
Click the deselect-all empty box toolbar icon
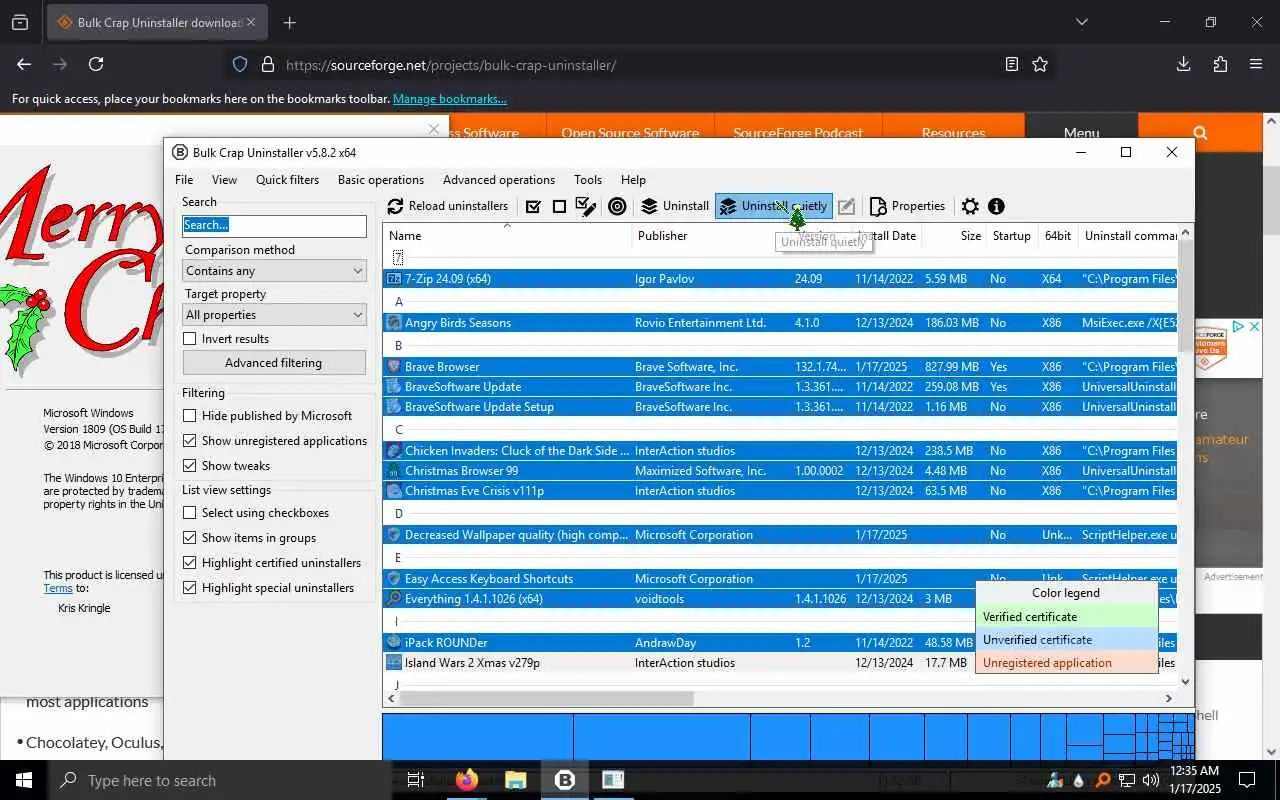[x=559, y=207]
